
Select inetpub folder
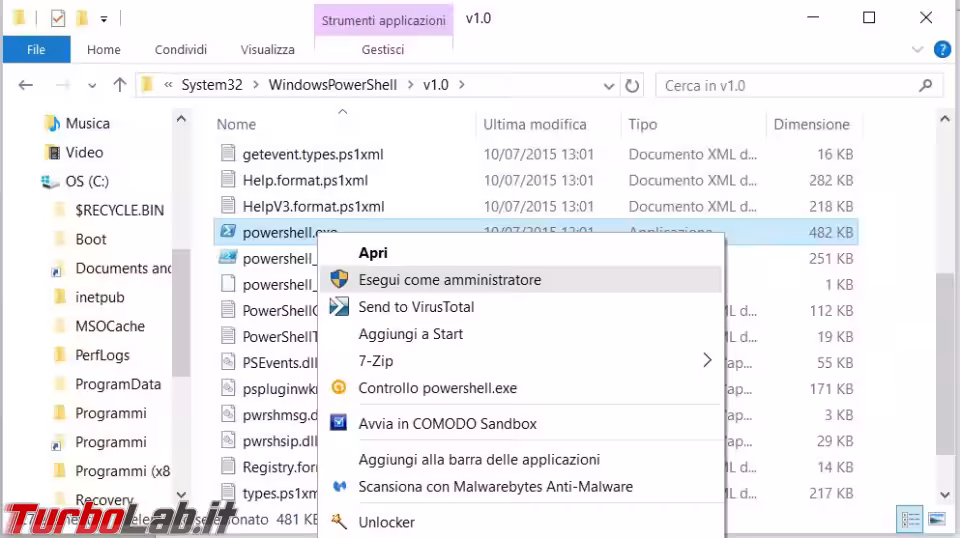tap(100, 297)
